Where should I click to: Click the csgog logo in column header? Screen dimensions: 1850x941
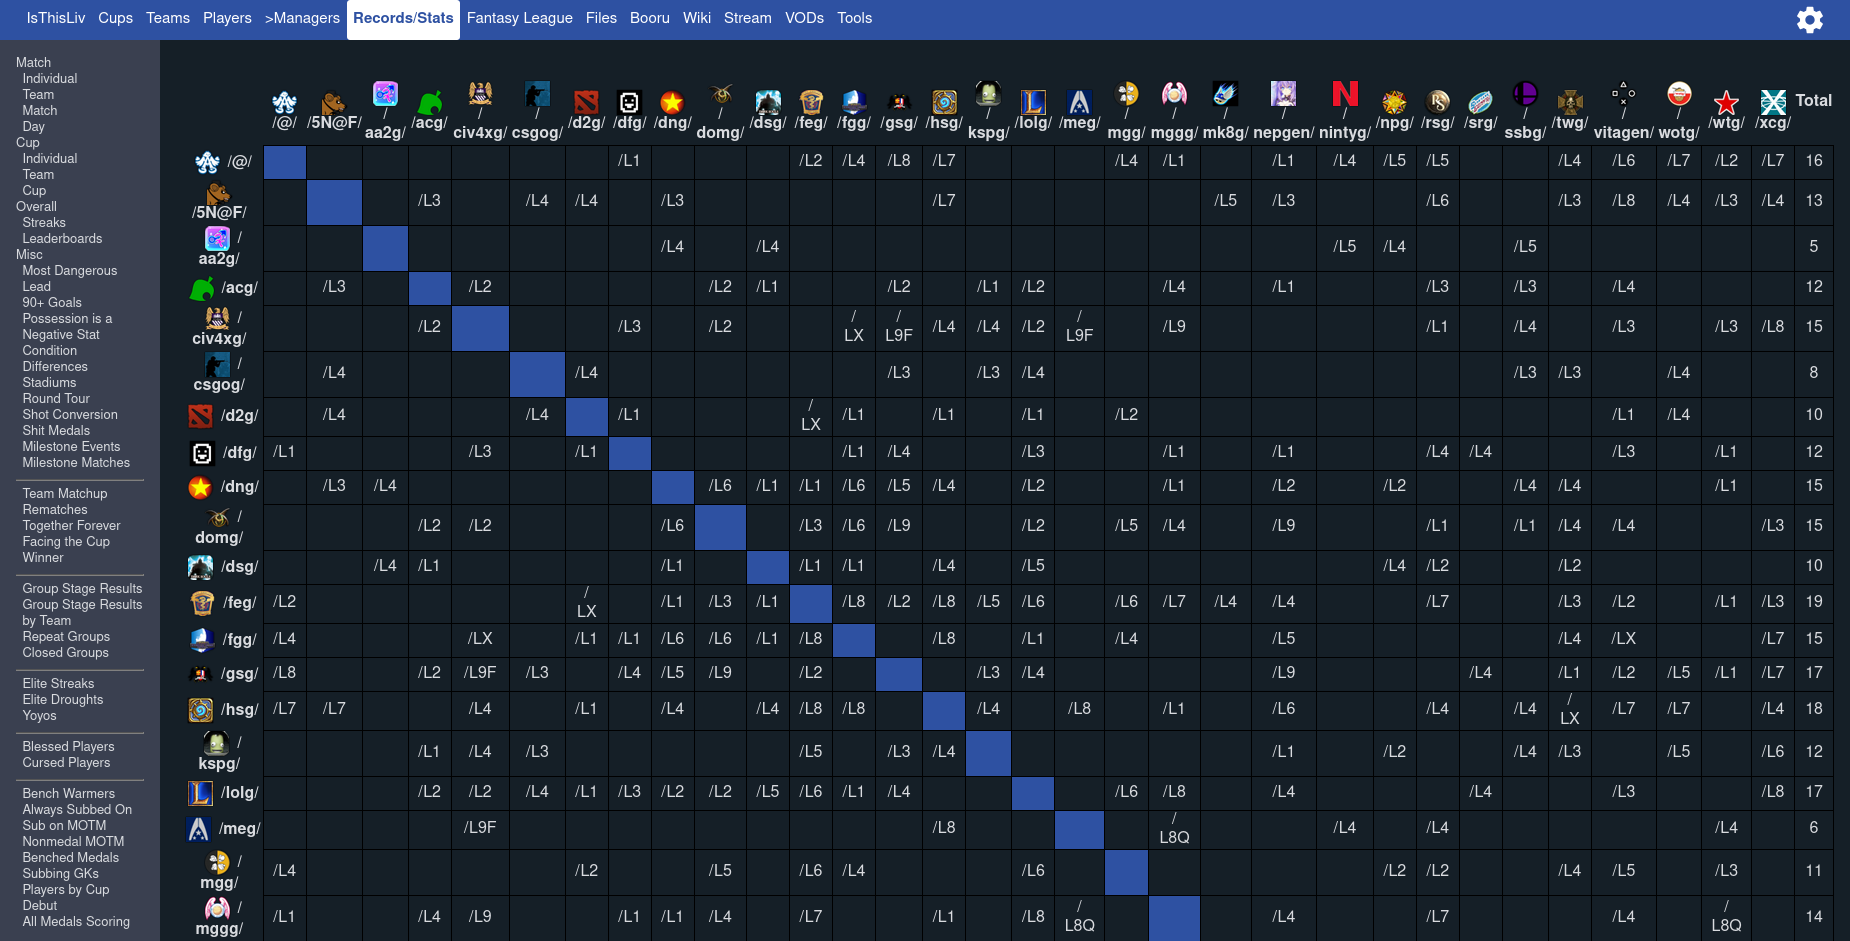pos(537,93)
